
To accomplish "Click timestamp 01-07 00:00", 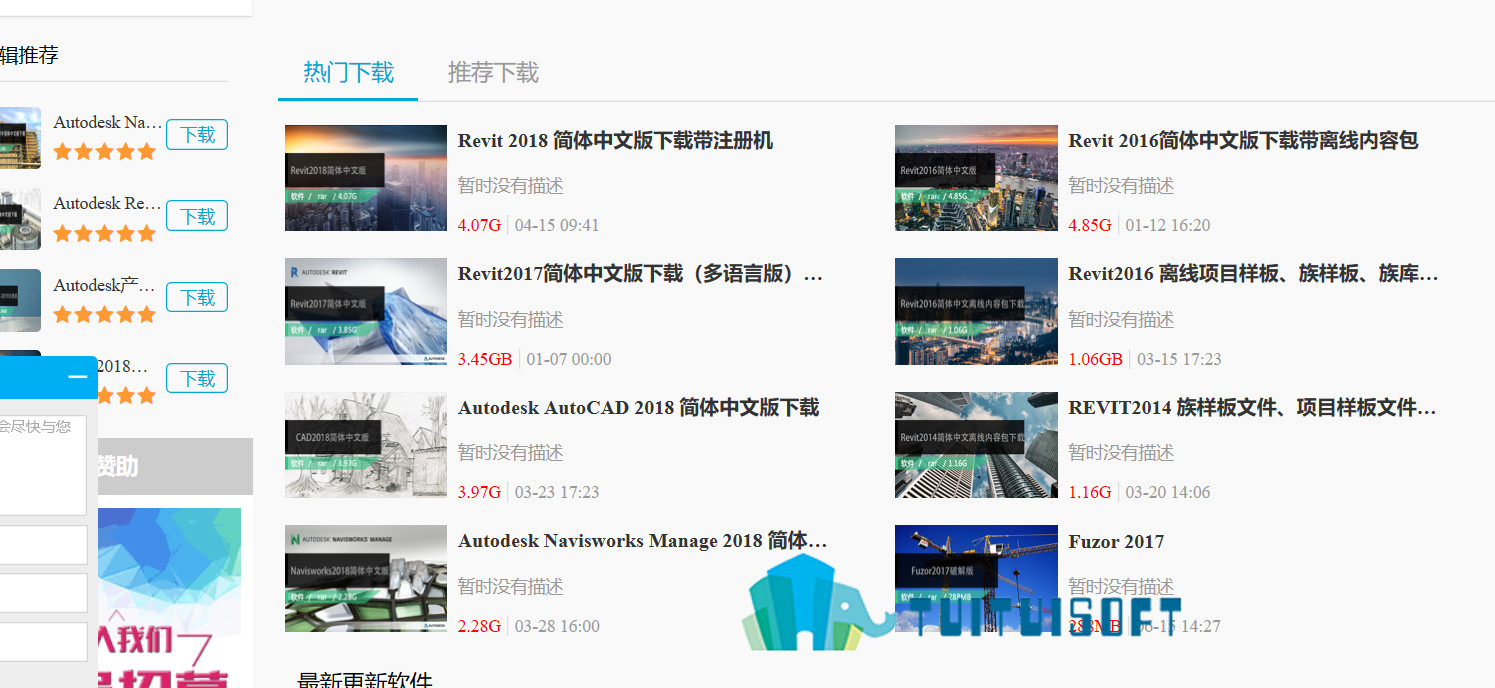I will (569, 359).
